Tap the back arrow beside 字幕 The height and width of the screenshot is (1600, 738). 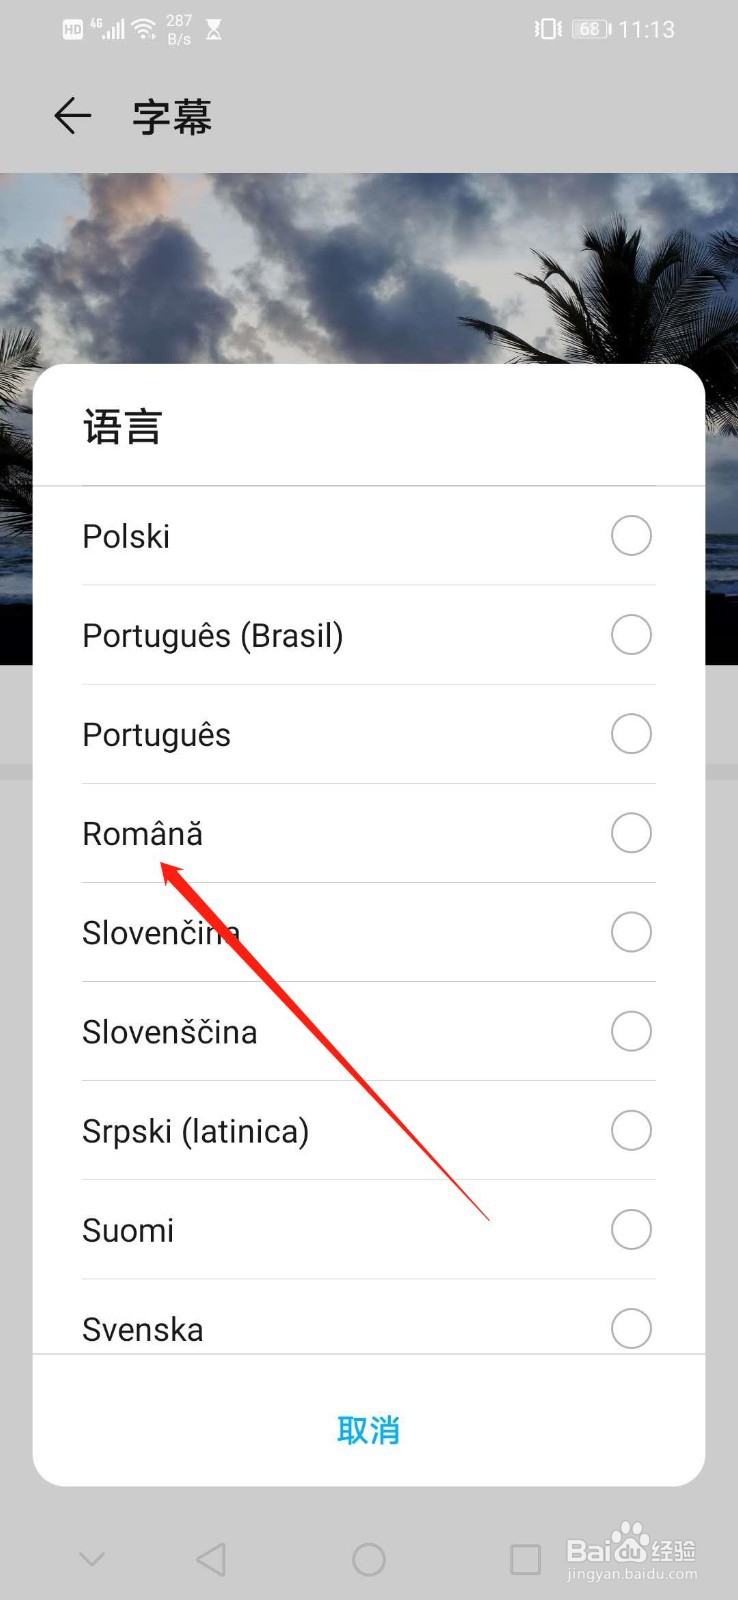[x=72, y=116]
